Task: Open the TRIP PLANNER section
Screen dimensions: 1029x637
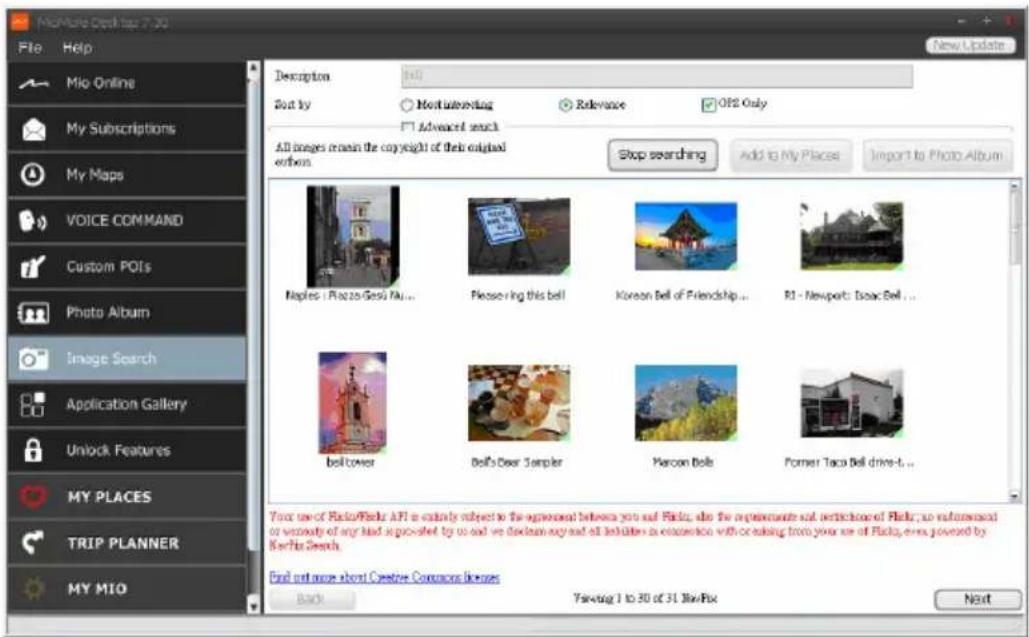Action: (x=127, y=543)
